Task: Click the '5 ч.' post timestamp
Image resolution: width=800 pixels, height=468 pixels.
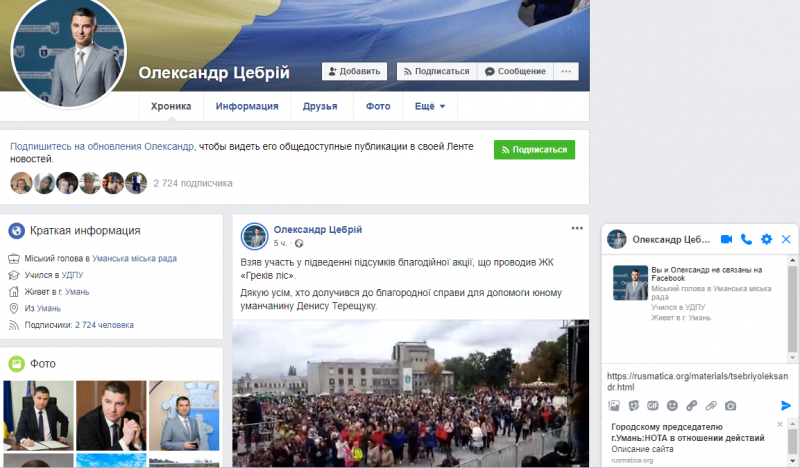Action: [280, 243]
